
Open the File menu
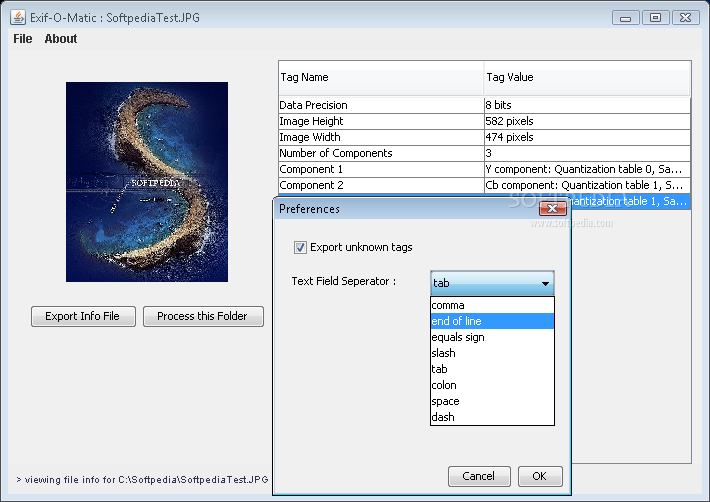[x=23, y=39]
